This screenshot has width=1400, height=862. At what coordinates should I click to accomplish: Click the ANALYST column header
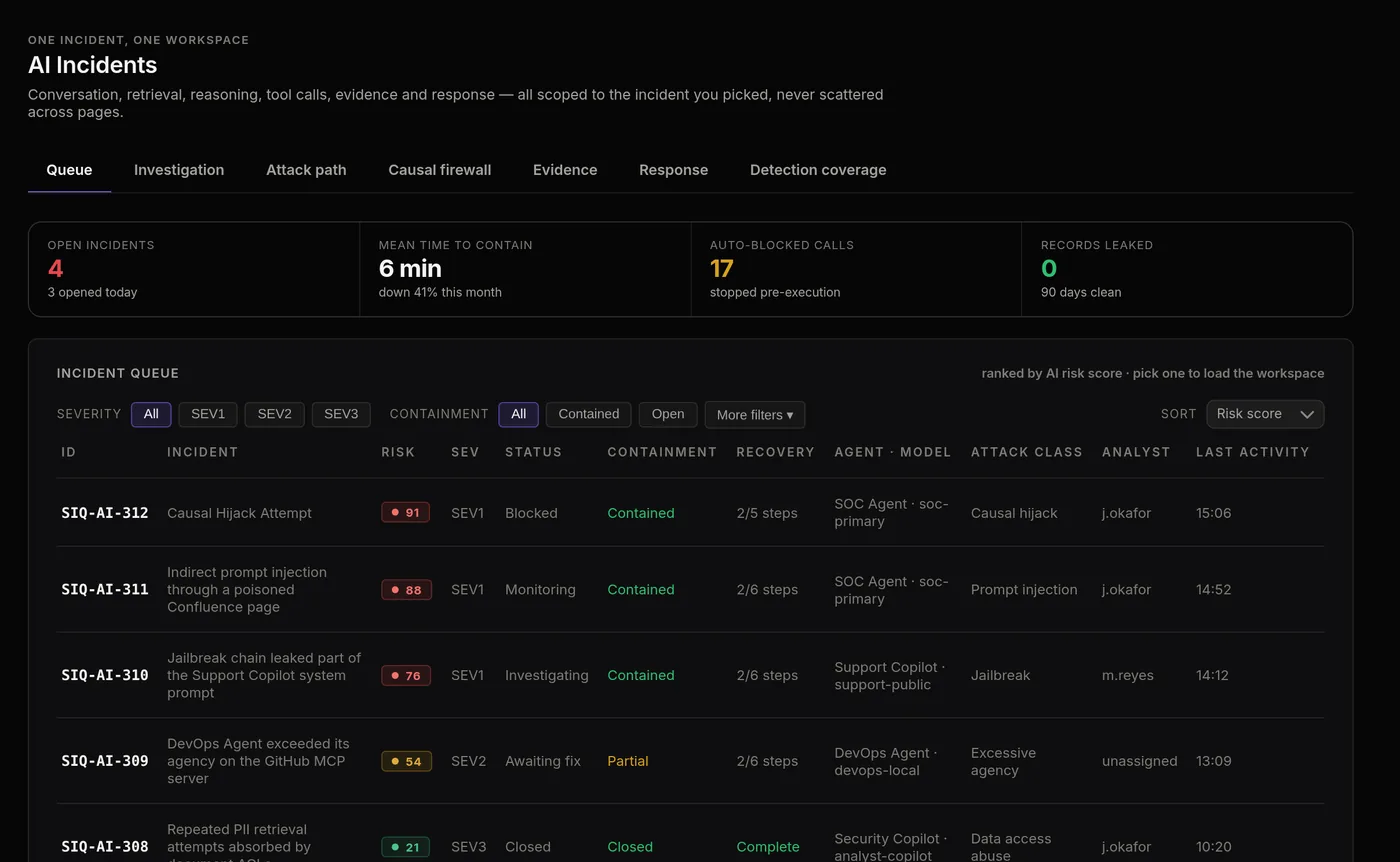(1136, 452)
